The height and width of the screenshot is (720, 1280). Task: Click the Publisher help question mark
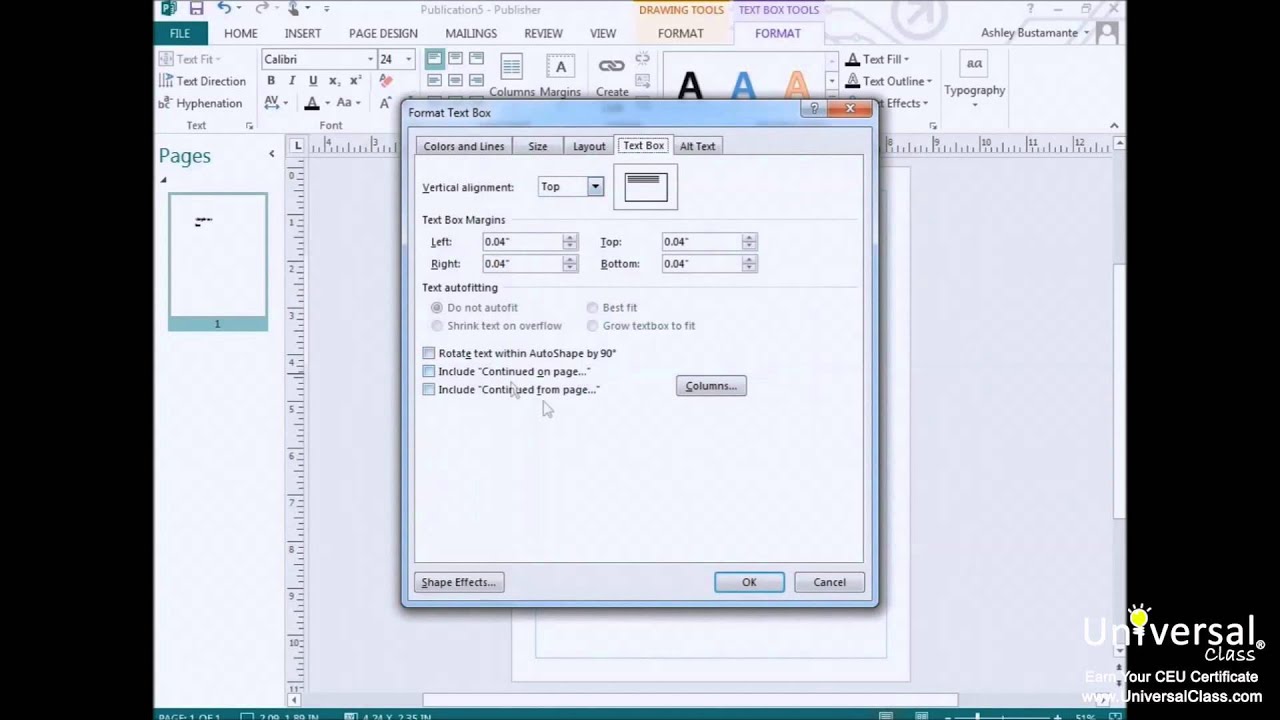click(x=1030, y=9)
